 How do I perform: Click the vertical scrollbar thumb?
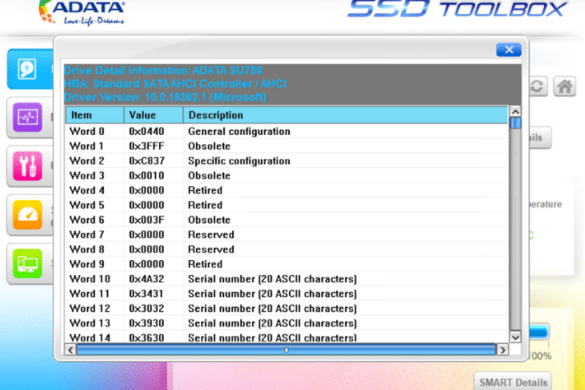tap(515, 123)
